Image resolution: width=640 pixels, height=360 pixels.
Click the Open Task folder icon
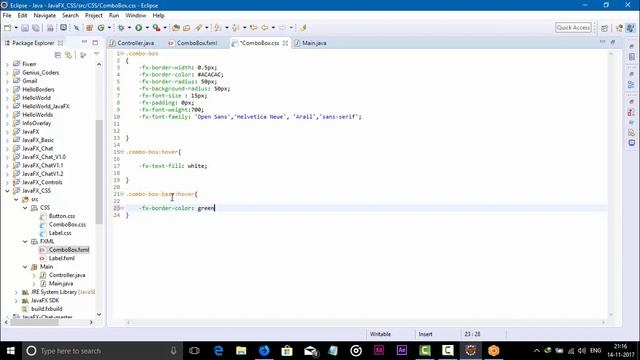coord(187,28)
